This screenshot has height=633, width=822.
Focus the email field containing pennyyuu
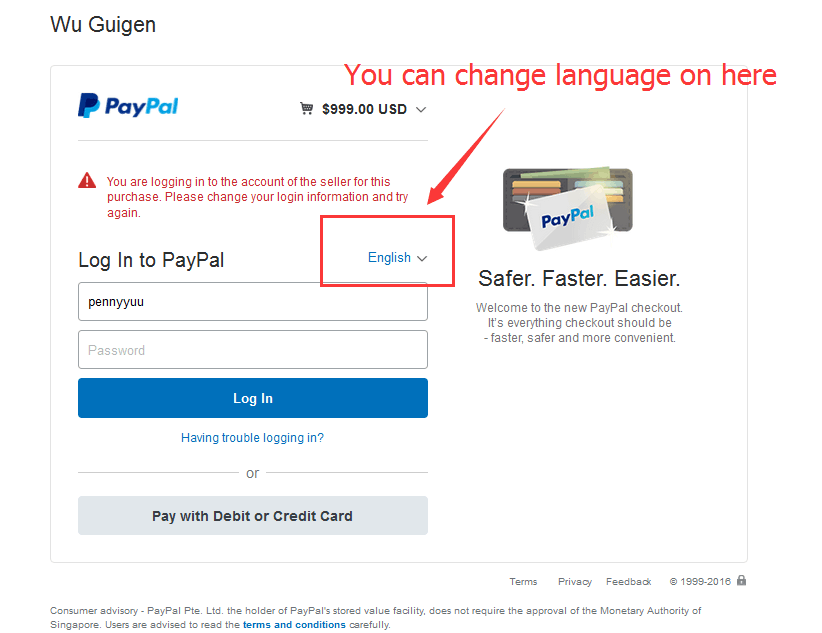coord(253,302)
